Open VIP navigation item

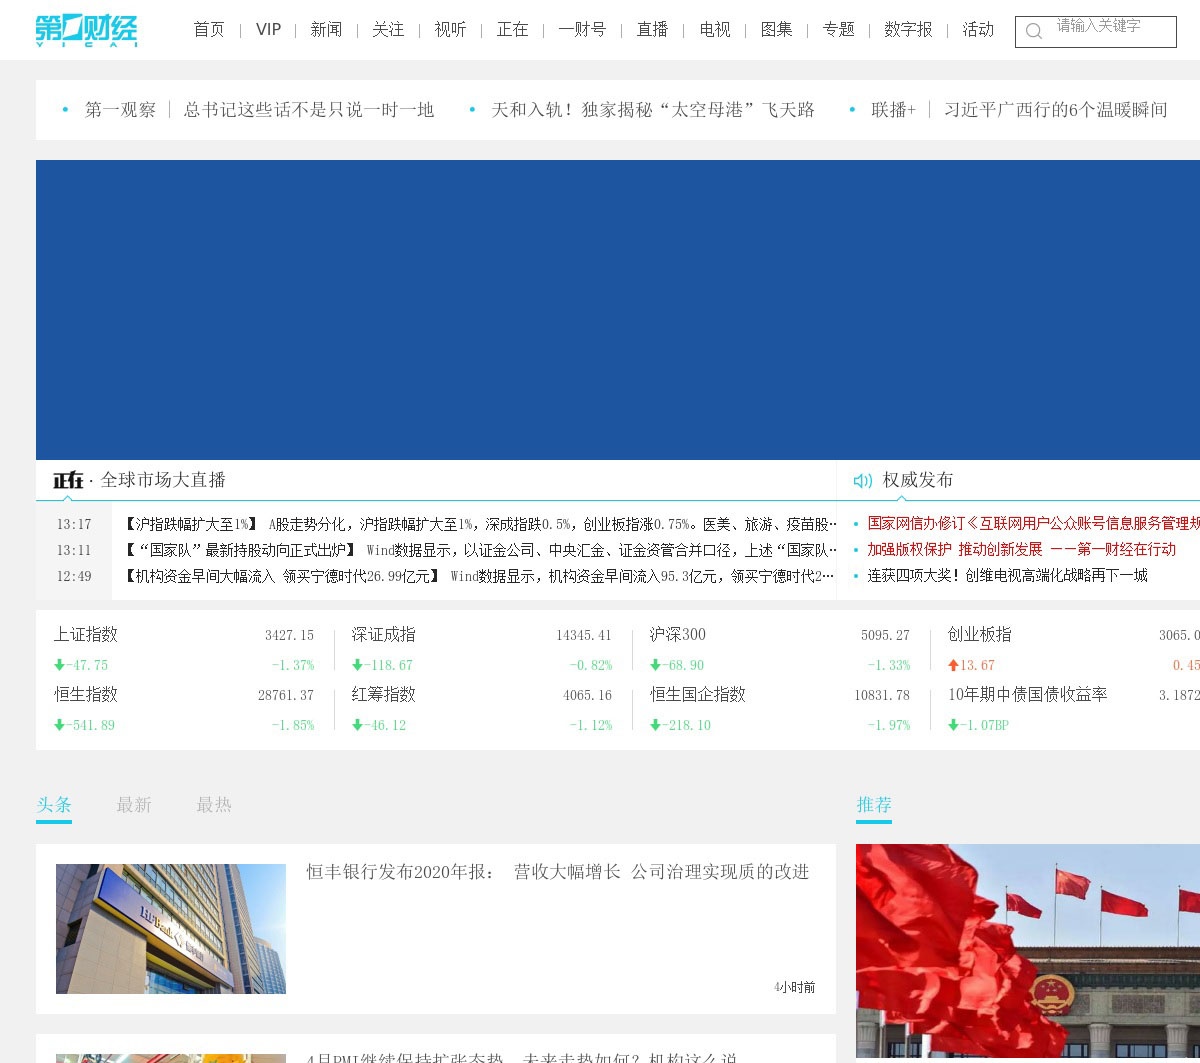[x=268, y=30]
